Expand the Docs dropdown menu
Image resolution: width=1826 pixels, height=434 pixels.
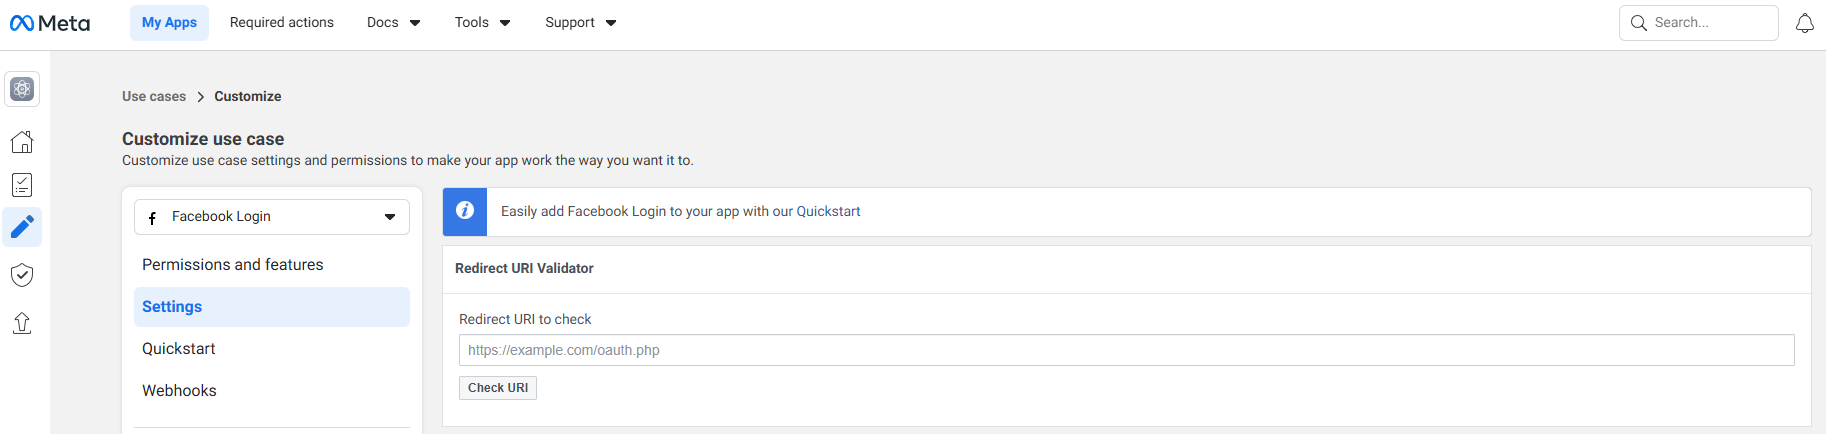click(393, 22)
